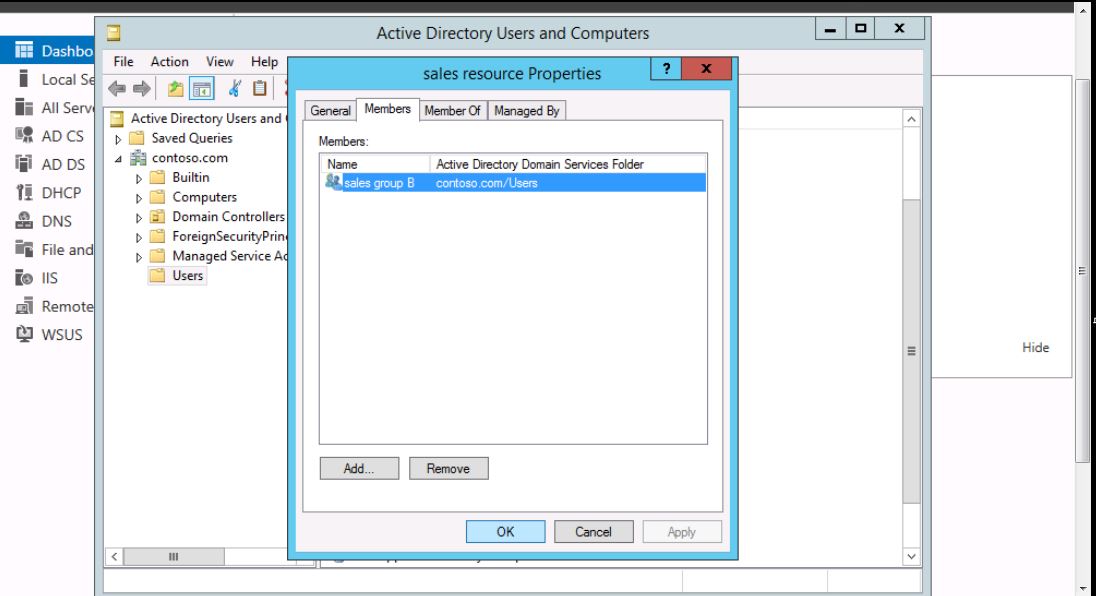Sort members by Name column header
Screen dimensions: 1096x596
click(x=375, y=163)
